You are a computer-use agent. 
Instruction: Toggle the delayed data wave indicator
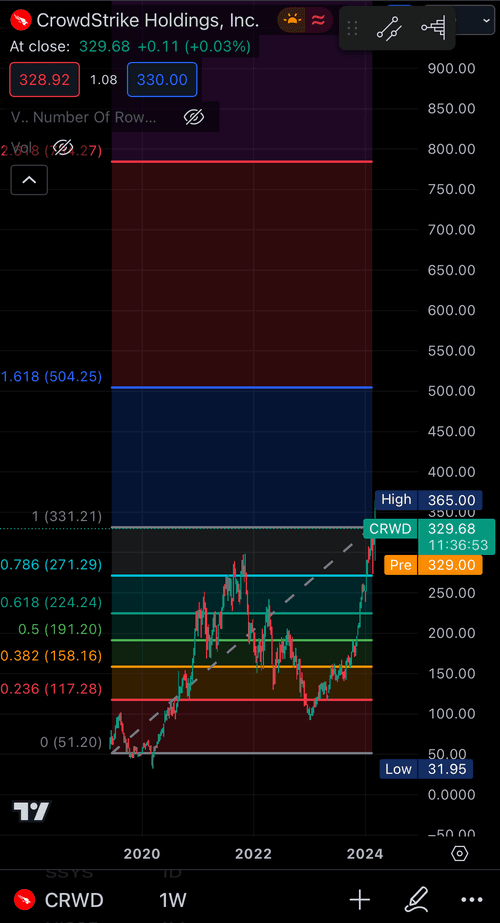click(x=319, y=21)
